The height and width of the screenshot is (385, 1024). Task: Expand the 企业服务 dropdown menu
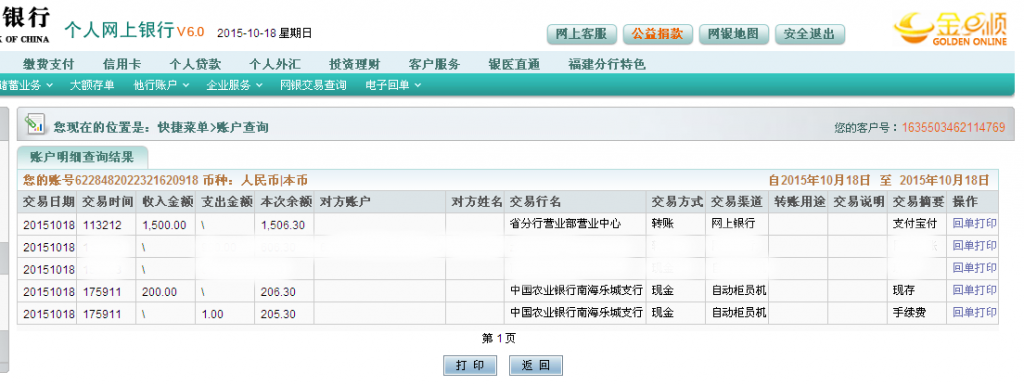234,85
